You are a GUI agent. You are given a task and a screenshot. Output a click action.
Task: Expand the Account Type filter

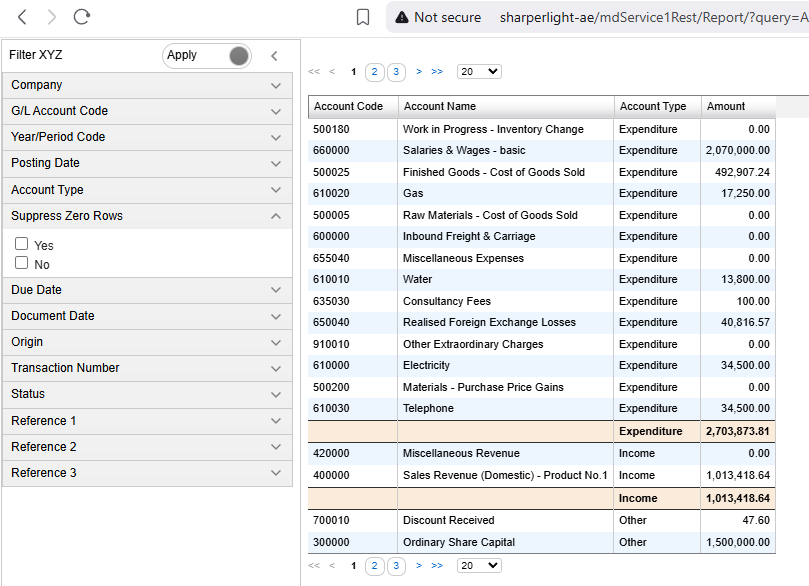pos(147,190)
